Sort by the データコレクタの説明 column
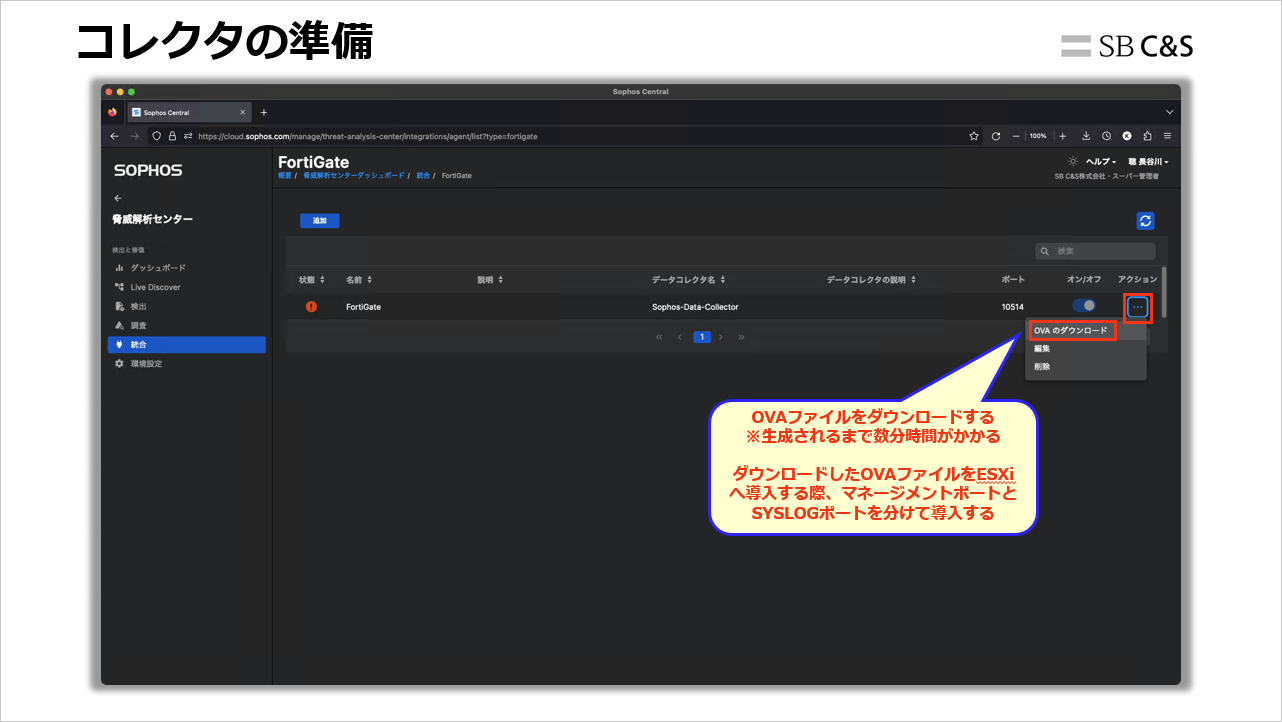The height and width of the screenshot is (722, 1282). 872,280
